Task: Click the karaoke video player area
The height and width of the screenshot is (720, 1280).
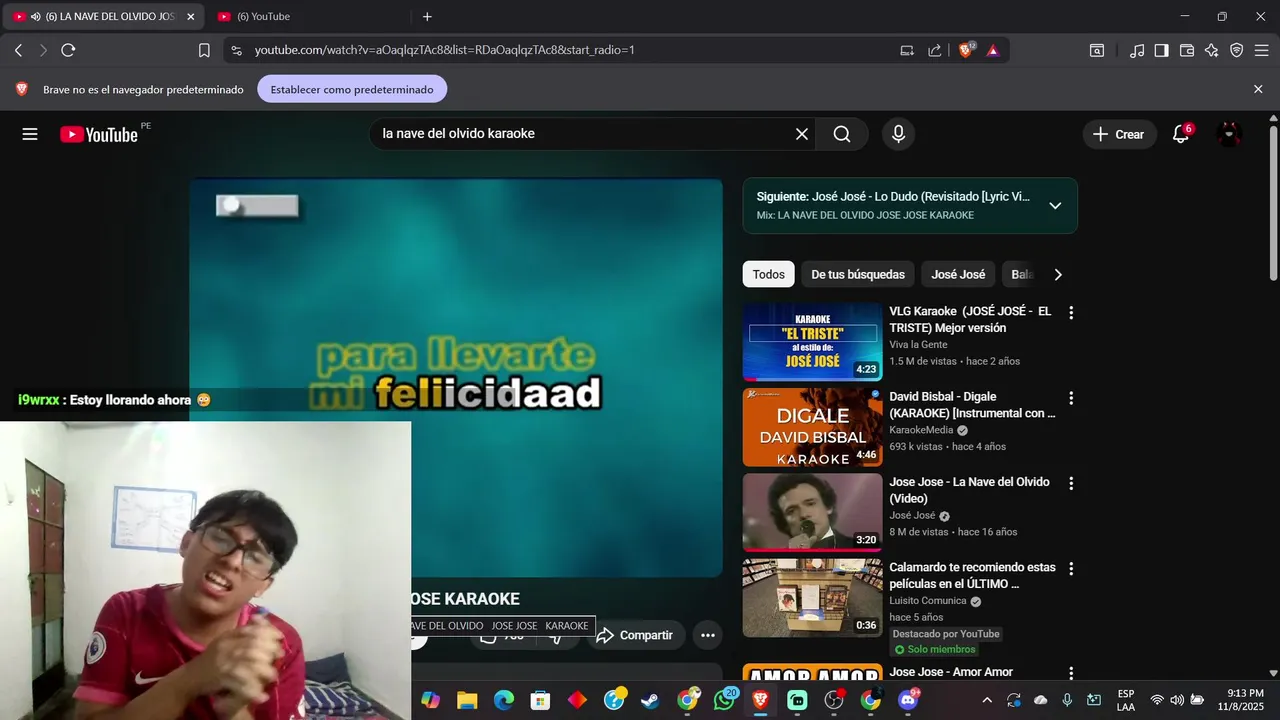Action: [456, 378]
